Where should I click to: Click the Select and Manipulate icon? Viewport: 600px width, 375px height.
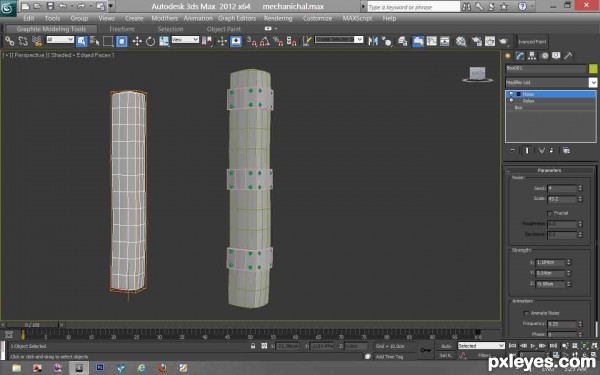222,41
